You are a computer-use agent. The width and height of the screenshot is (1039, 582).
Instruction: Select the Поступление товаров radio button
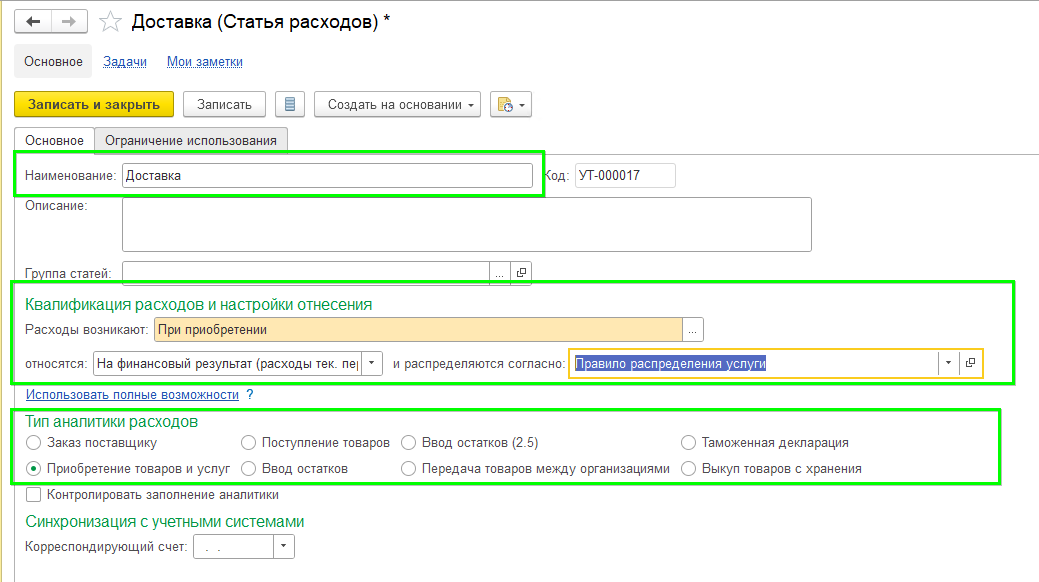pos(248,442)
